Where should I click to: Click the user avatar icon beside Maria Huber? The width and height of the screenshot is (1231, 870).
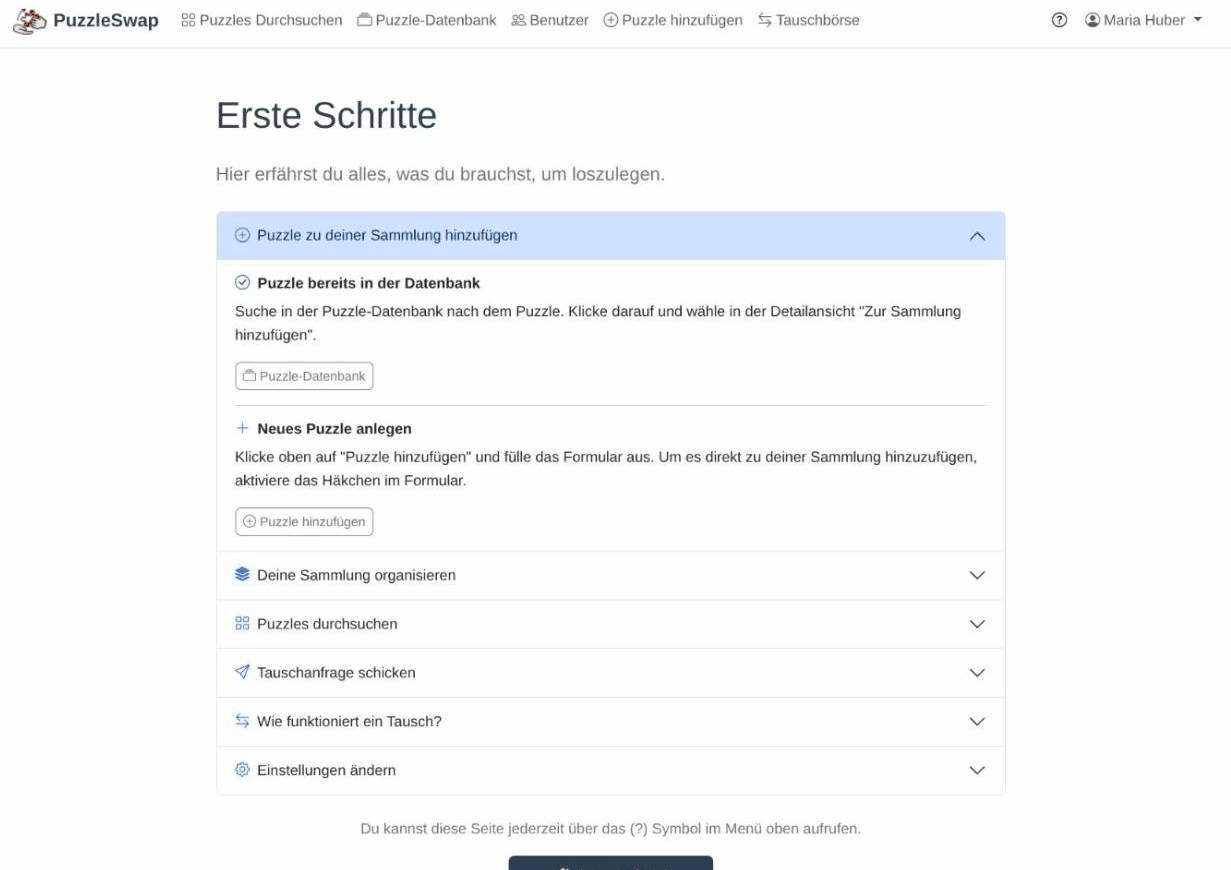tap(1092, 20)
